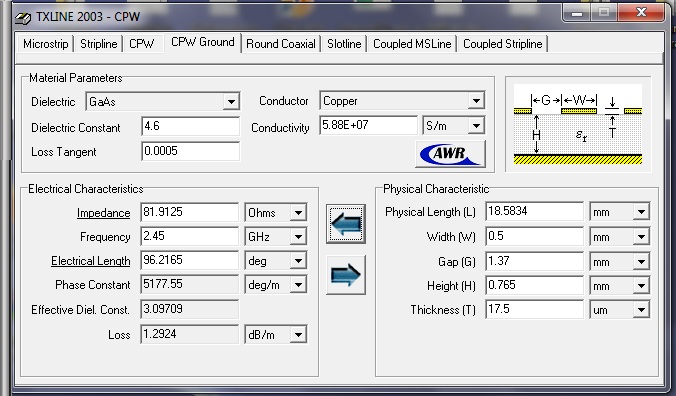Click the Impedance field 81.9125

[189, 212]
